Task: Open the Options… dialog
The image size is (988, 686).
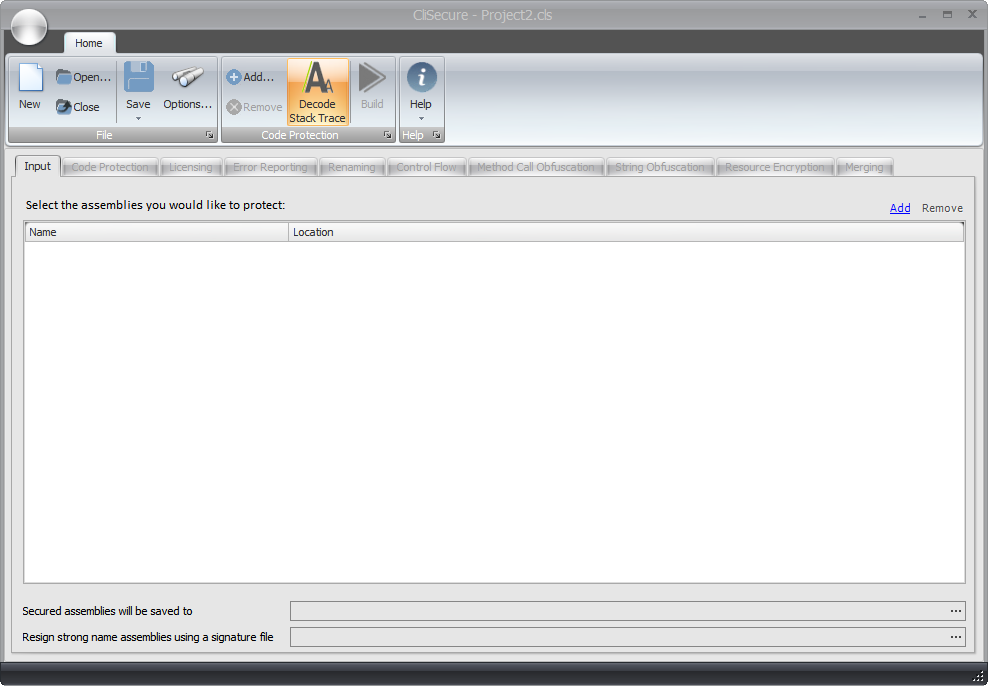Action: [188, 88]
